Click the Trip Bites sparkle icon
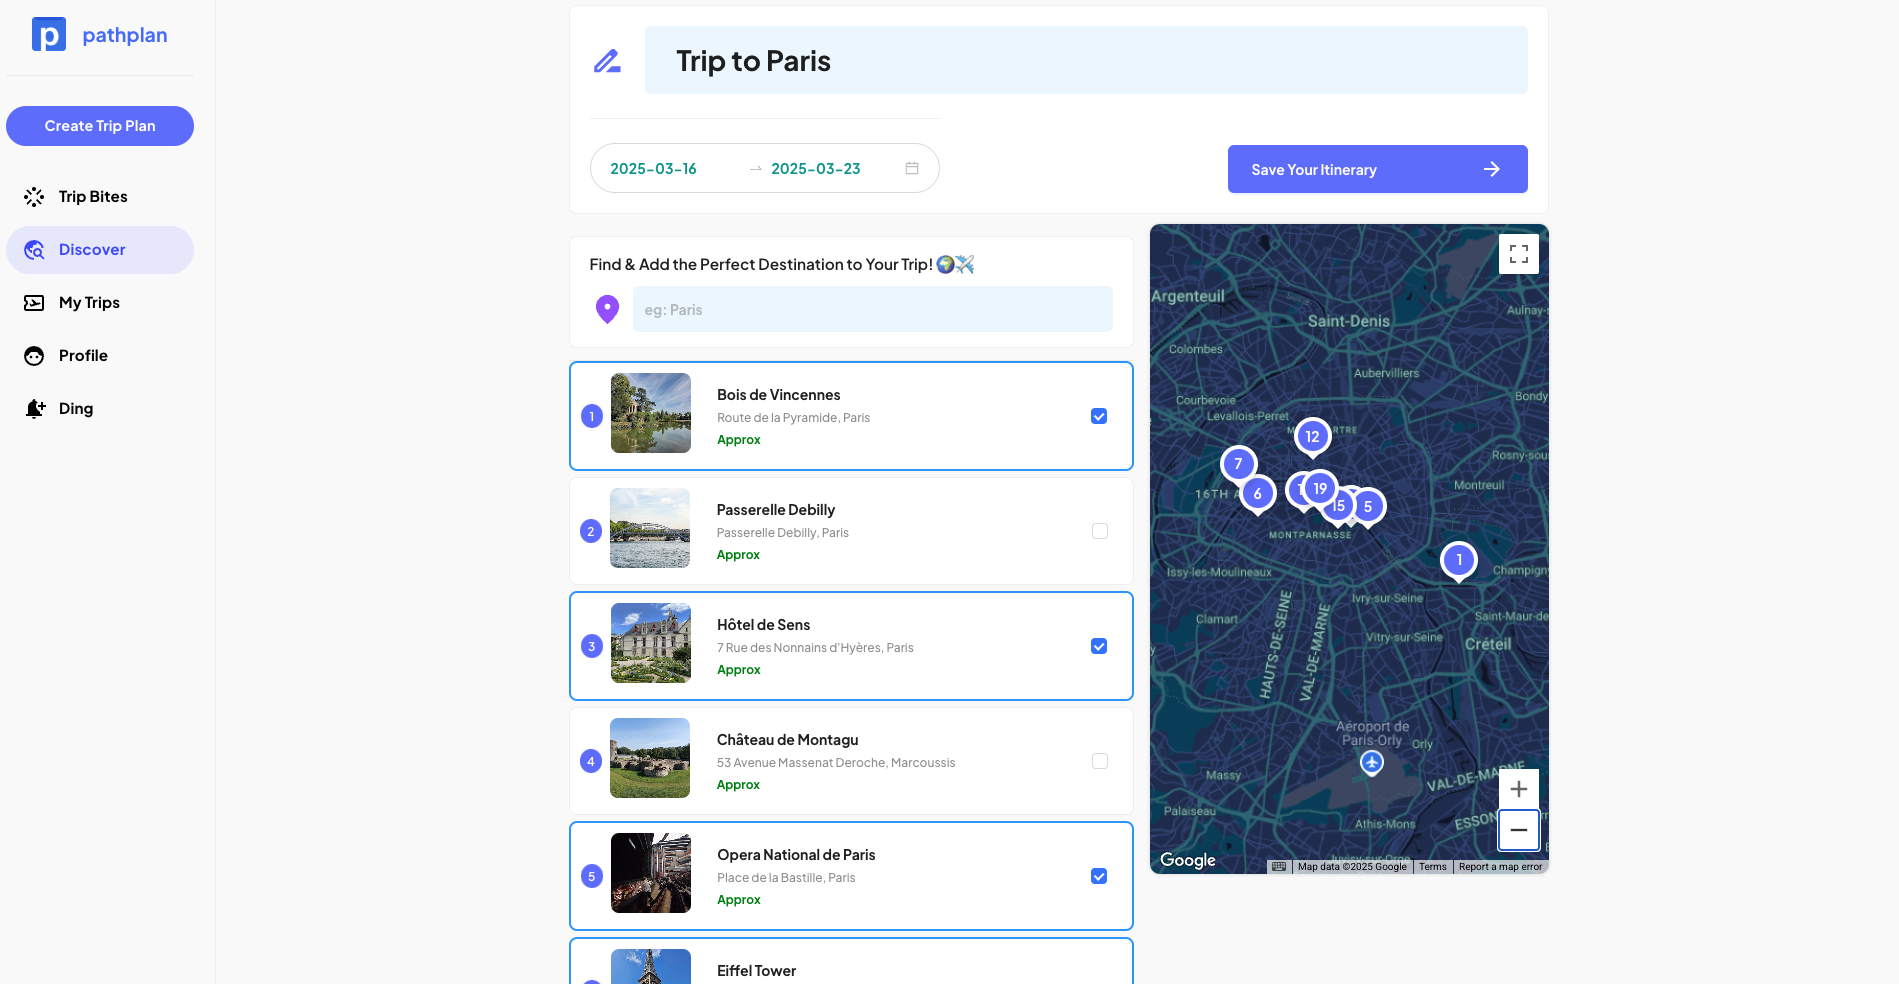 (x=34, y=197)
